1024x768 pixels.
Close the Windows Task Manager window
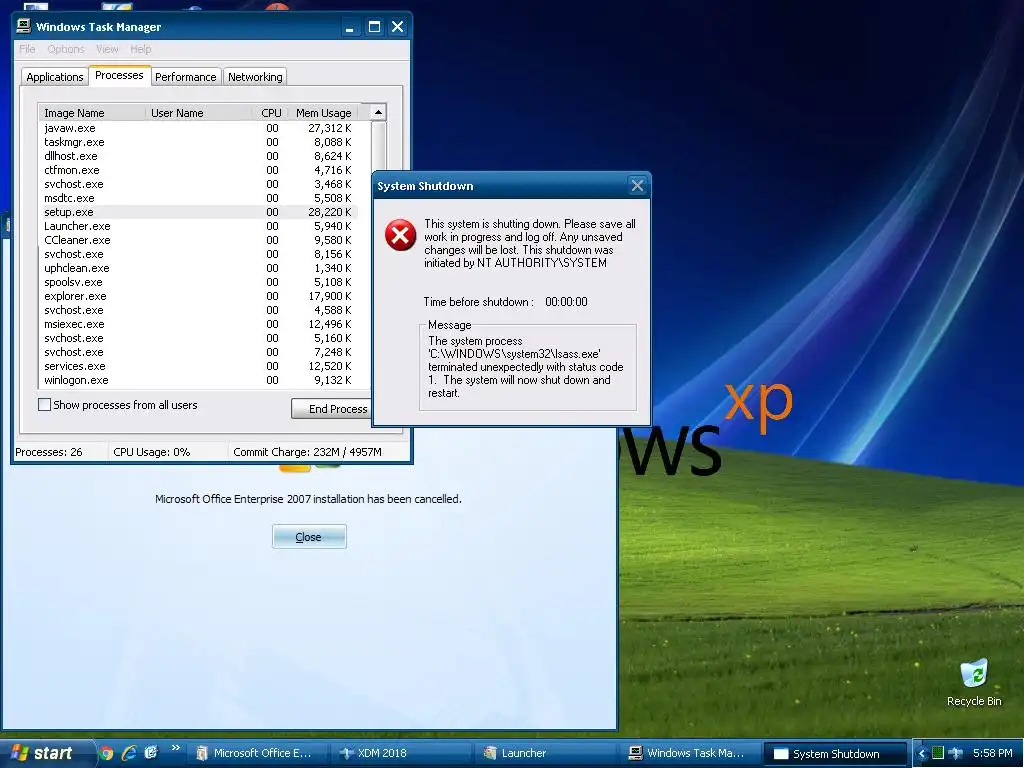pyautogui.click(x=397, y=27)
